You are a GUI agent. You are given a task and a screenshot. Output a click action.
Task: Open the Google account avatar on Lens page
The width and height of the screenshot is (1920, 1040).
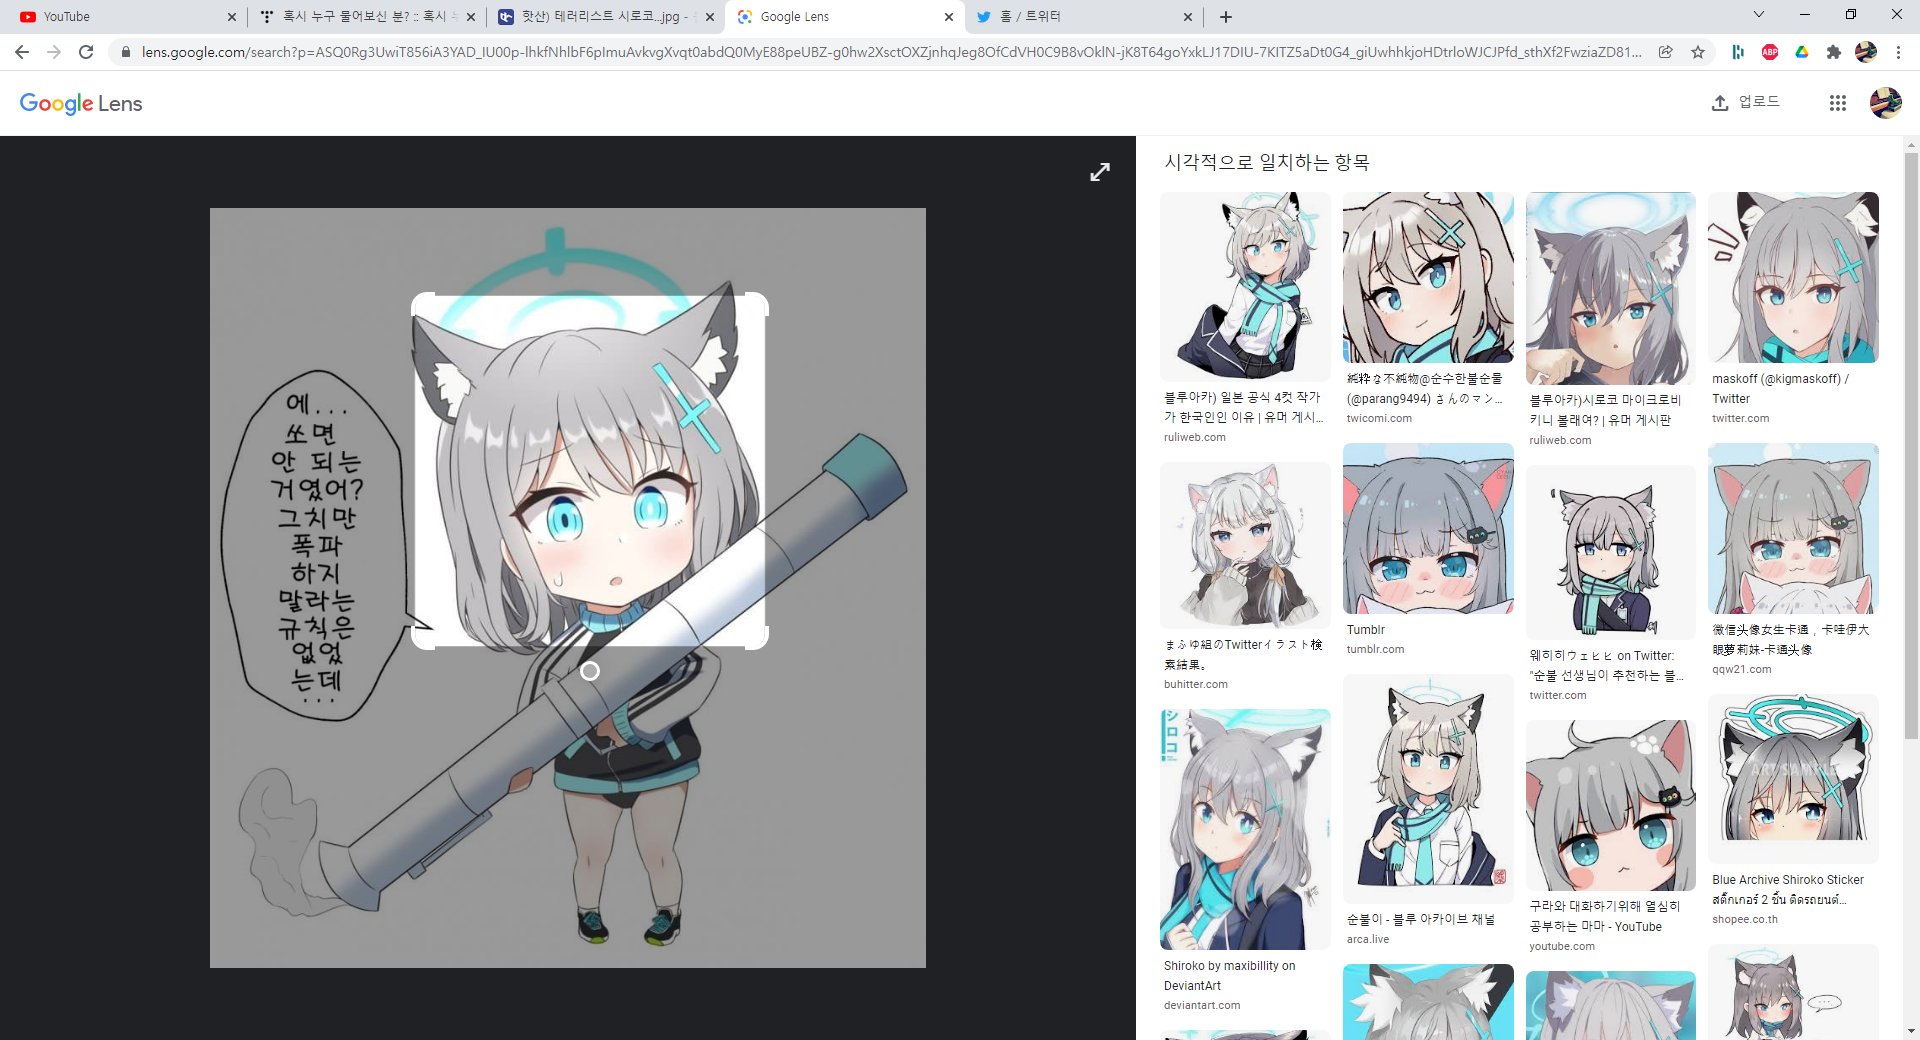1886,103
